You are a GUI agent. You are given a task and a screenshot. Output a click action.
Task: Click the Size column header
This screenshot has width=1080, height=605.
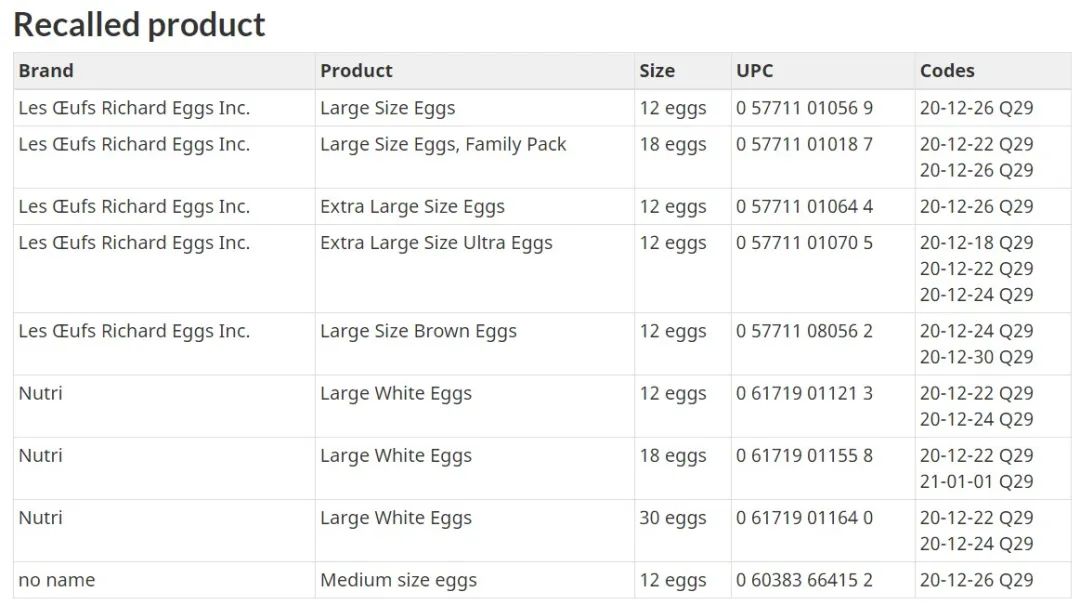[x=657, y=71]
